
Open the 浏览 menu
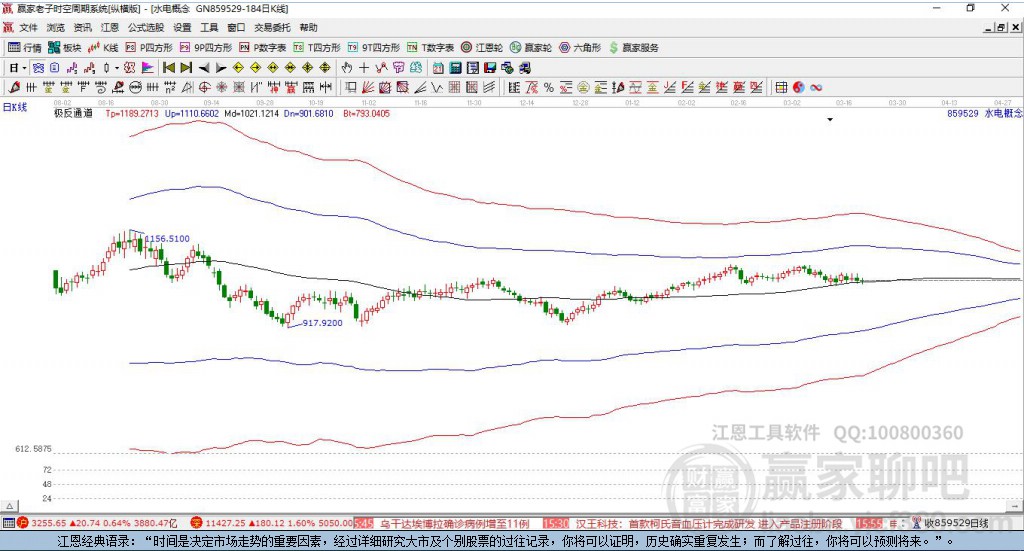[x=56, y=27]
